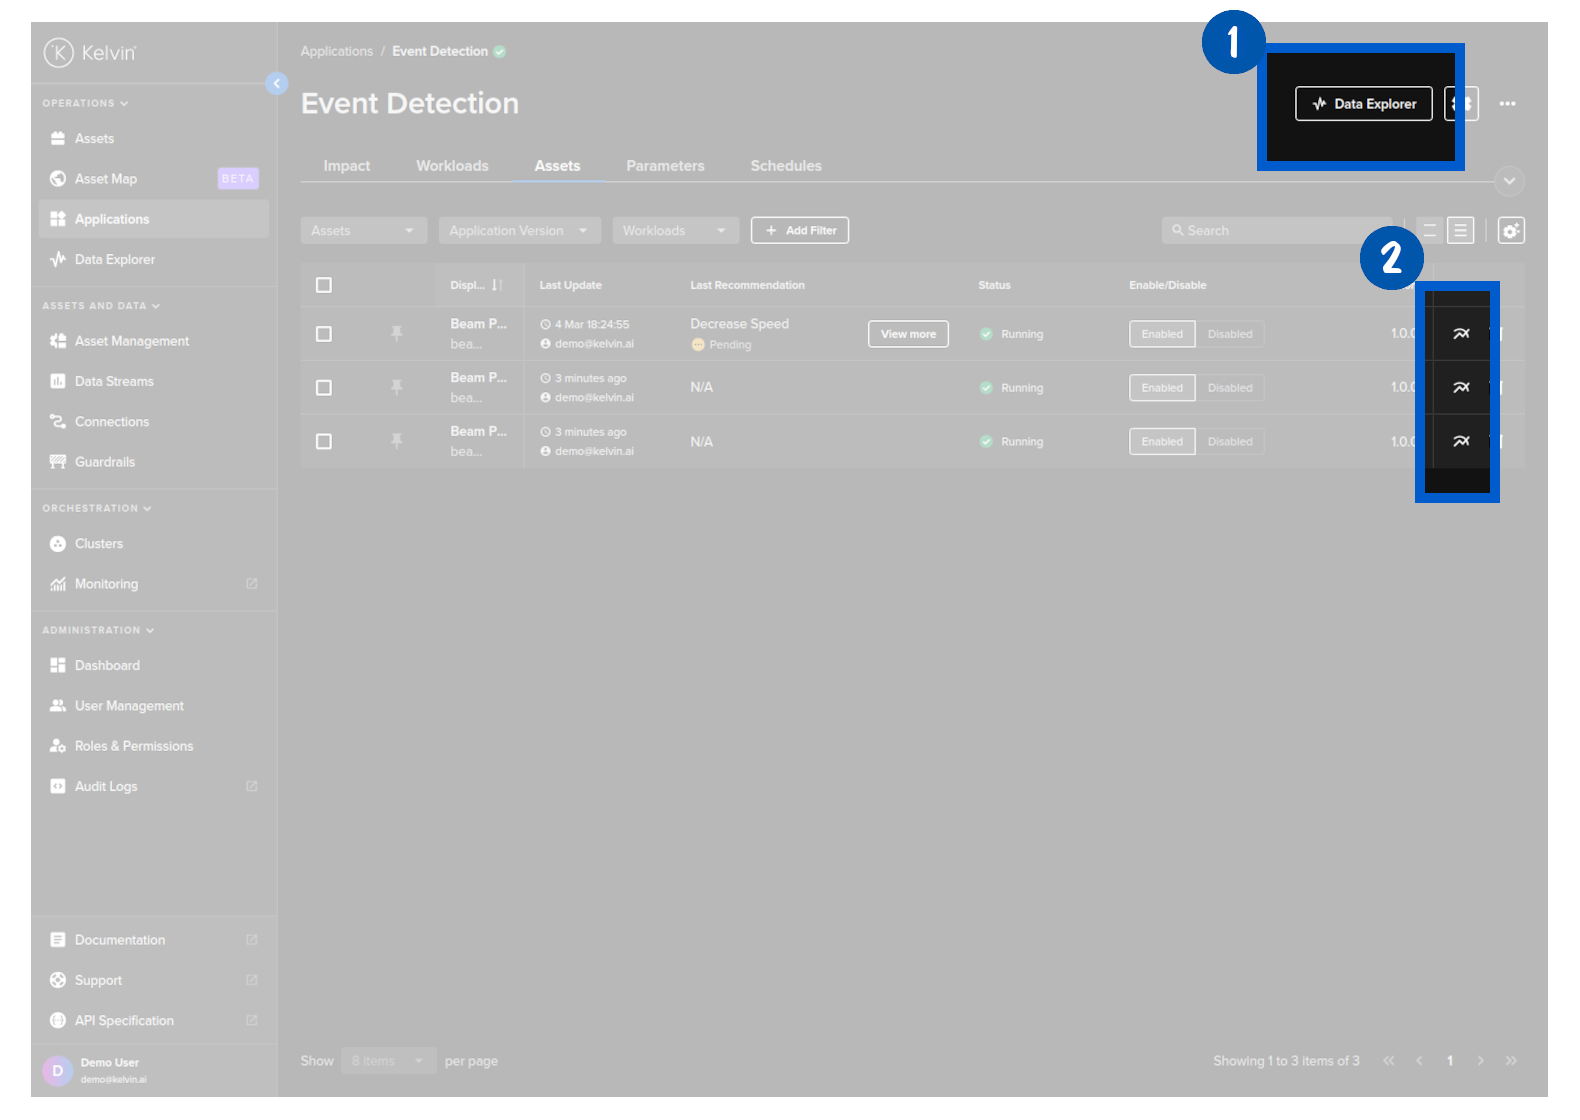This screenshot has height=1120, width=1580.
Task: Check the second asset row checkbox
Action: [324, 388]
